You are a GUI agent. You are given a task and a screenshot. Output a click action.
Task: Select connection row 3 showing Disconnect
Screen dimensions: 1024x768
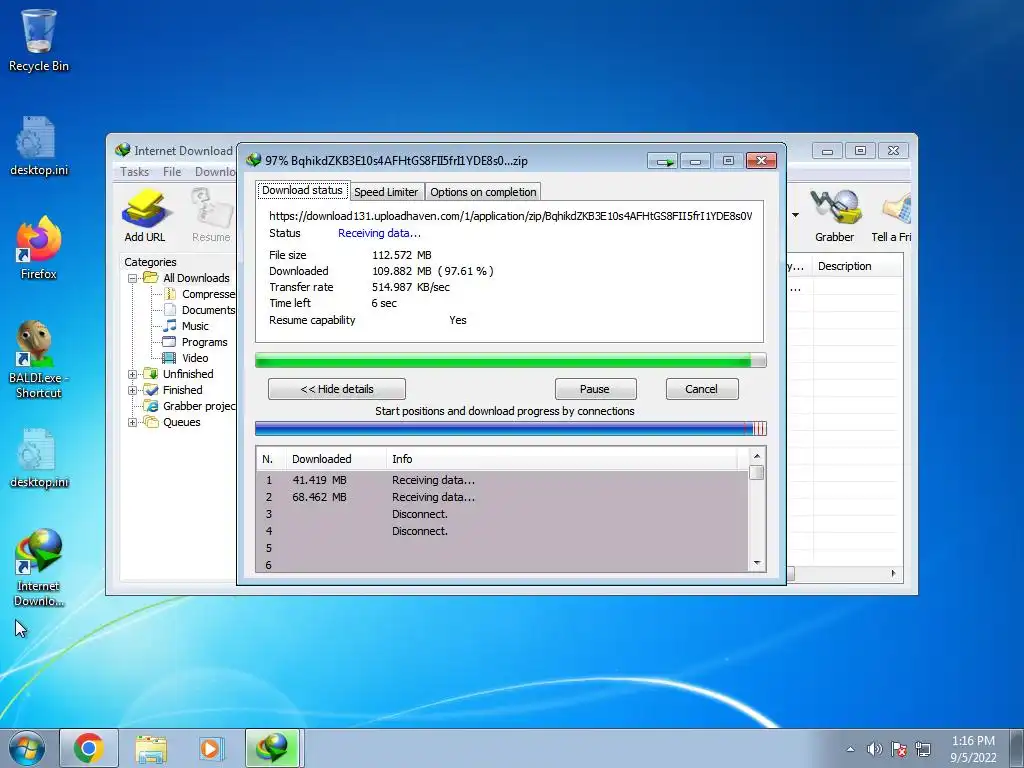(x=502, y=514)
